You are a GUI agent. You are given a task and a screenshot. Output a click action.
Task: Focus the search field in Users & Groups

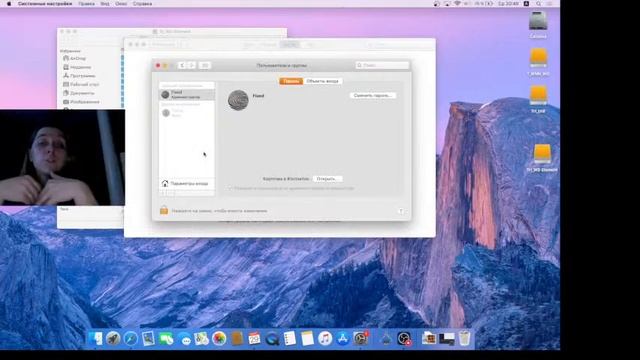point(382,65)
